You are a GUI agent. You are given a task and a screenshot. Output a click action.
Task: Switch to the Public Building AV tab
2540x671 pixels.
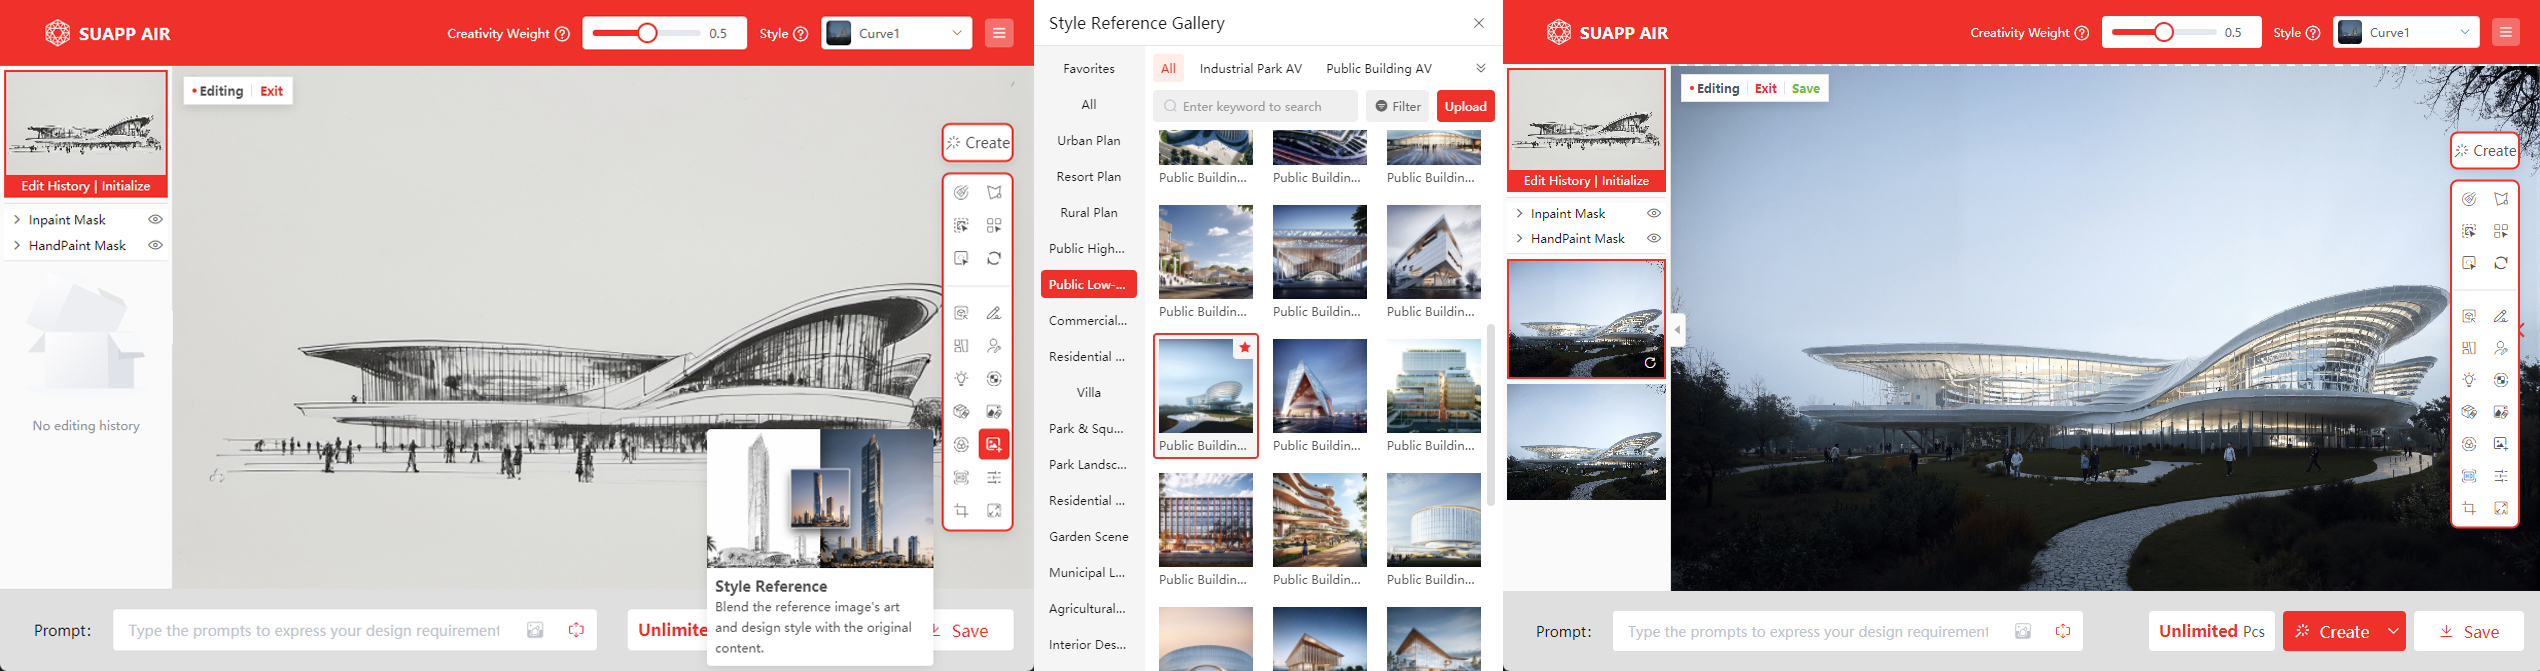click(x=1378, y=68)
